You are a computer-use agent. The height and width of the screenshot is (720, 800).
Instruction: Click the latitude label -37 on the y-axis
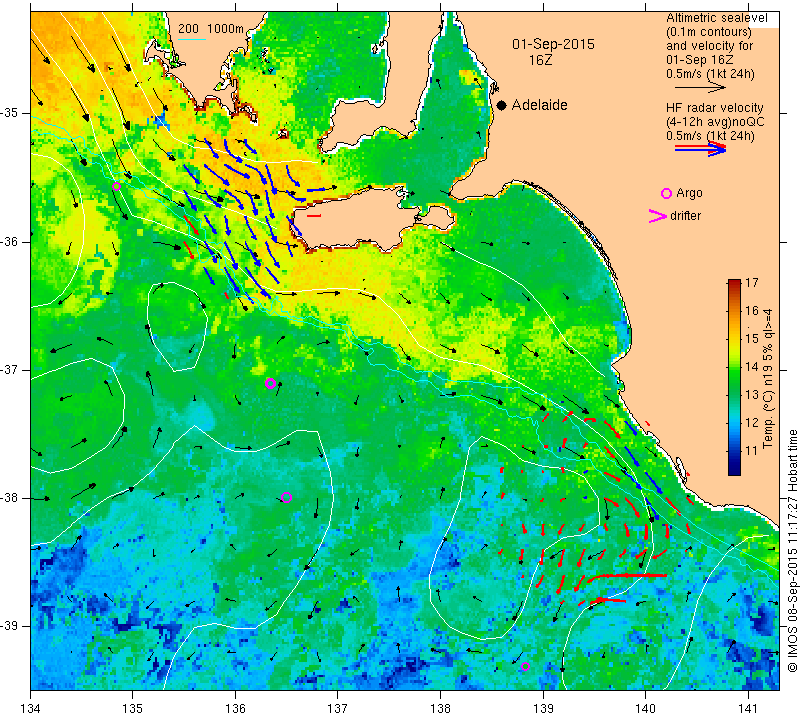tap(9, 369)
